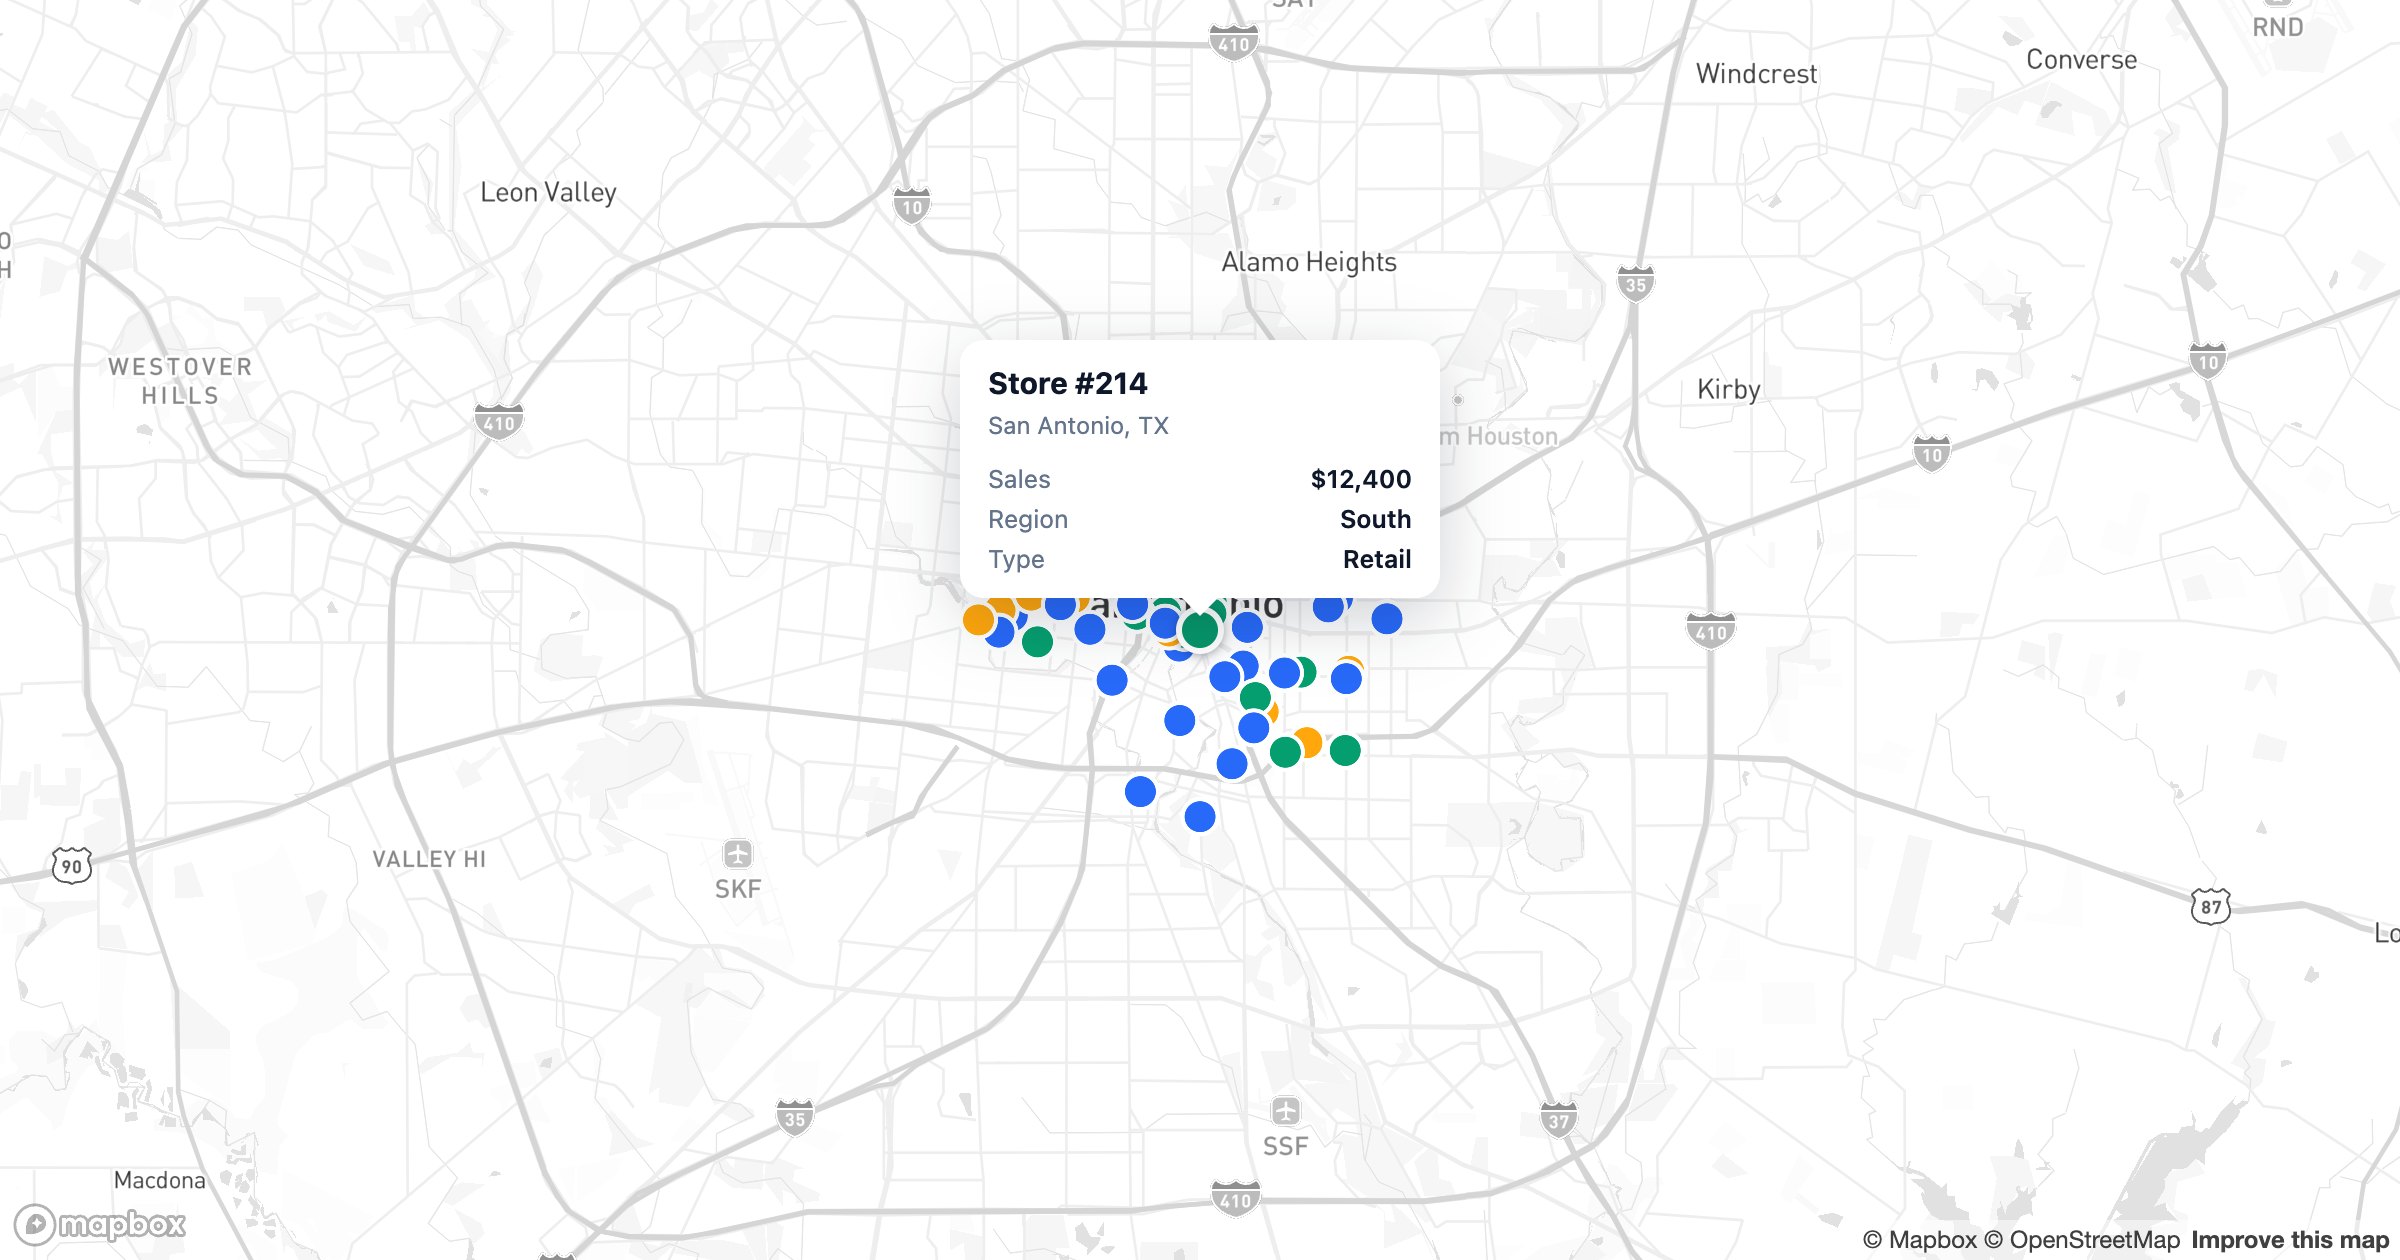The width and height of the screenshot is (2400, 1260).
Task: Select the SSF airport icon
Action: coord(1286,1111)
